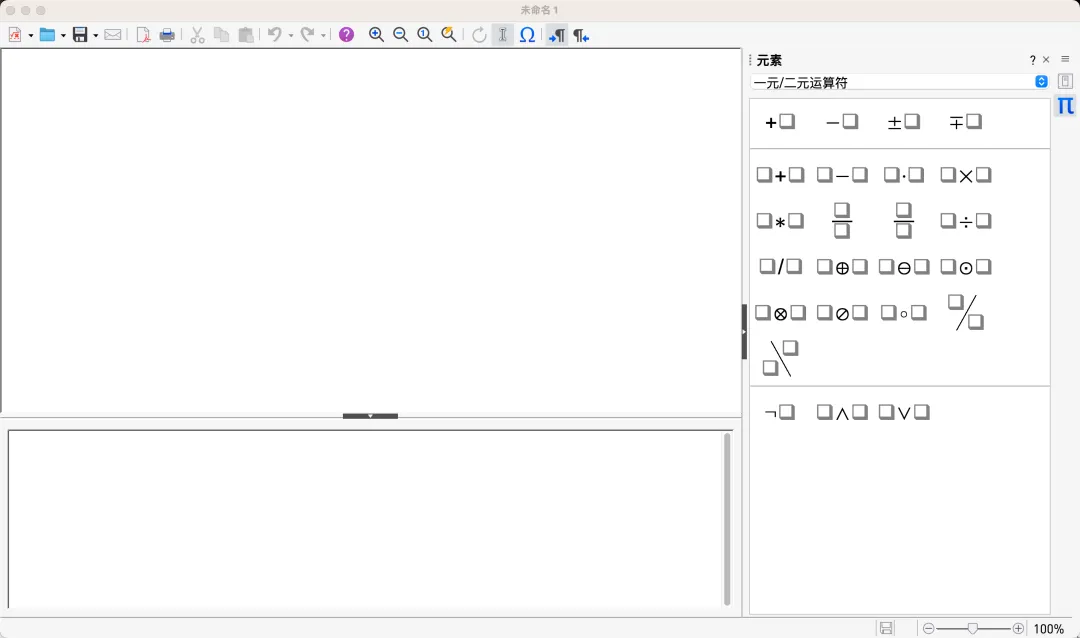Click the email document envelope icon

click(112, 34)
